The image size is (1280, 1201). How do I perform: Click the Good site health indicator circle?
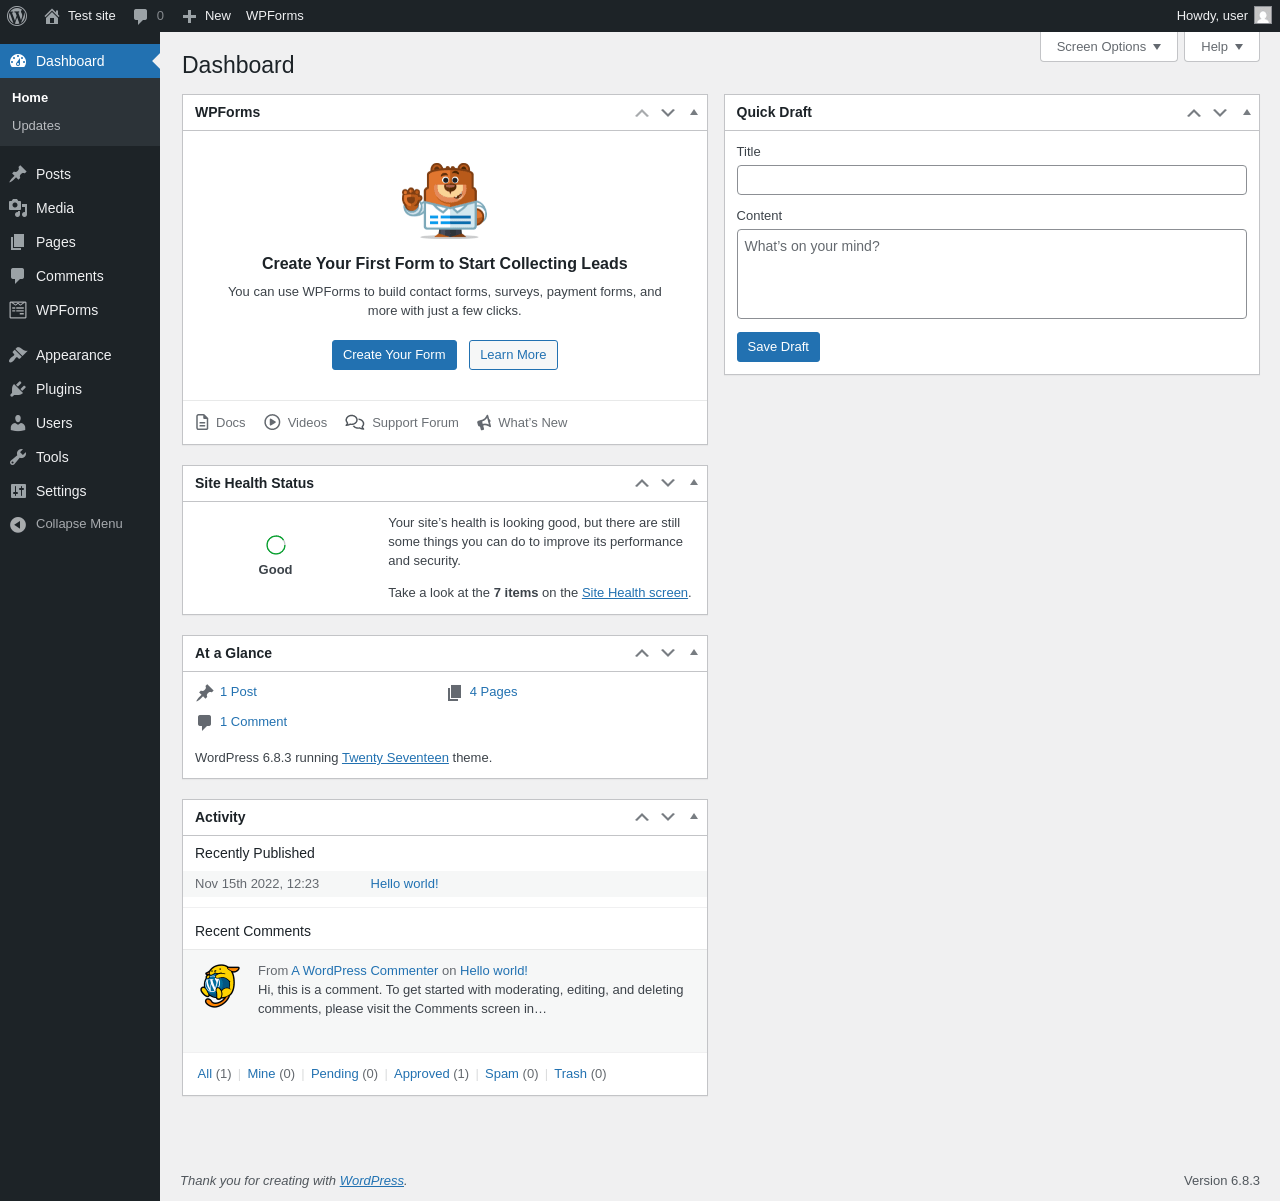pos(276,545)
